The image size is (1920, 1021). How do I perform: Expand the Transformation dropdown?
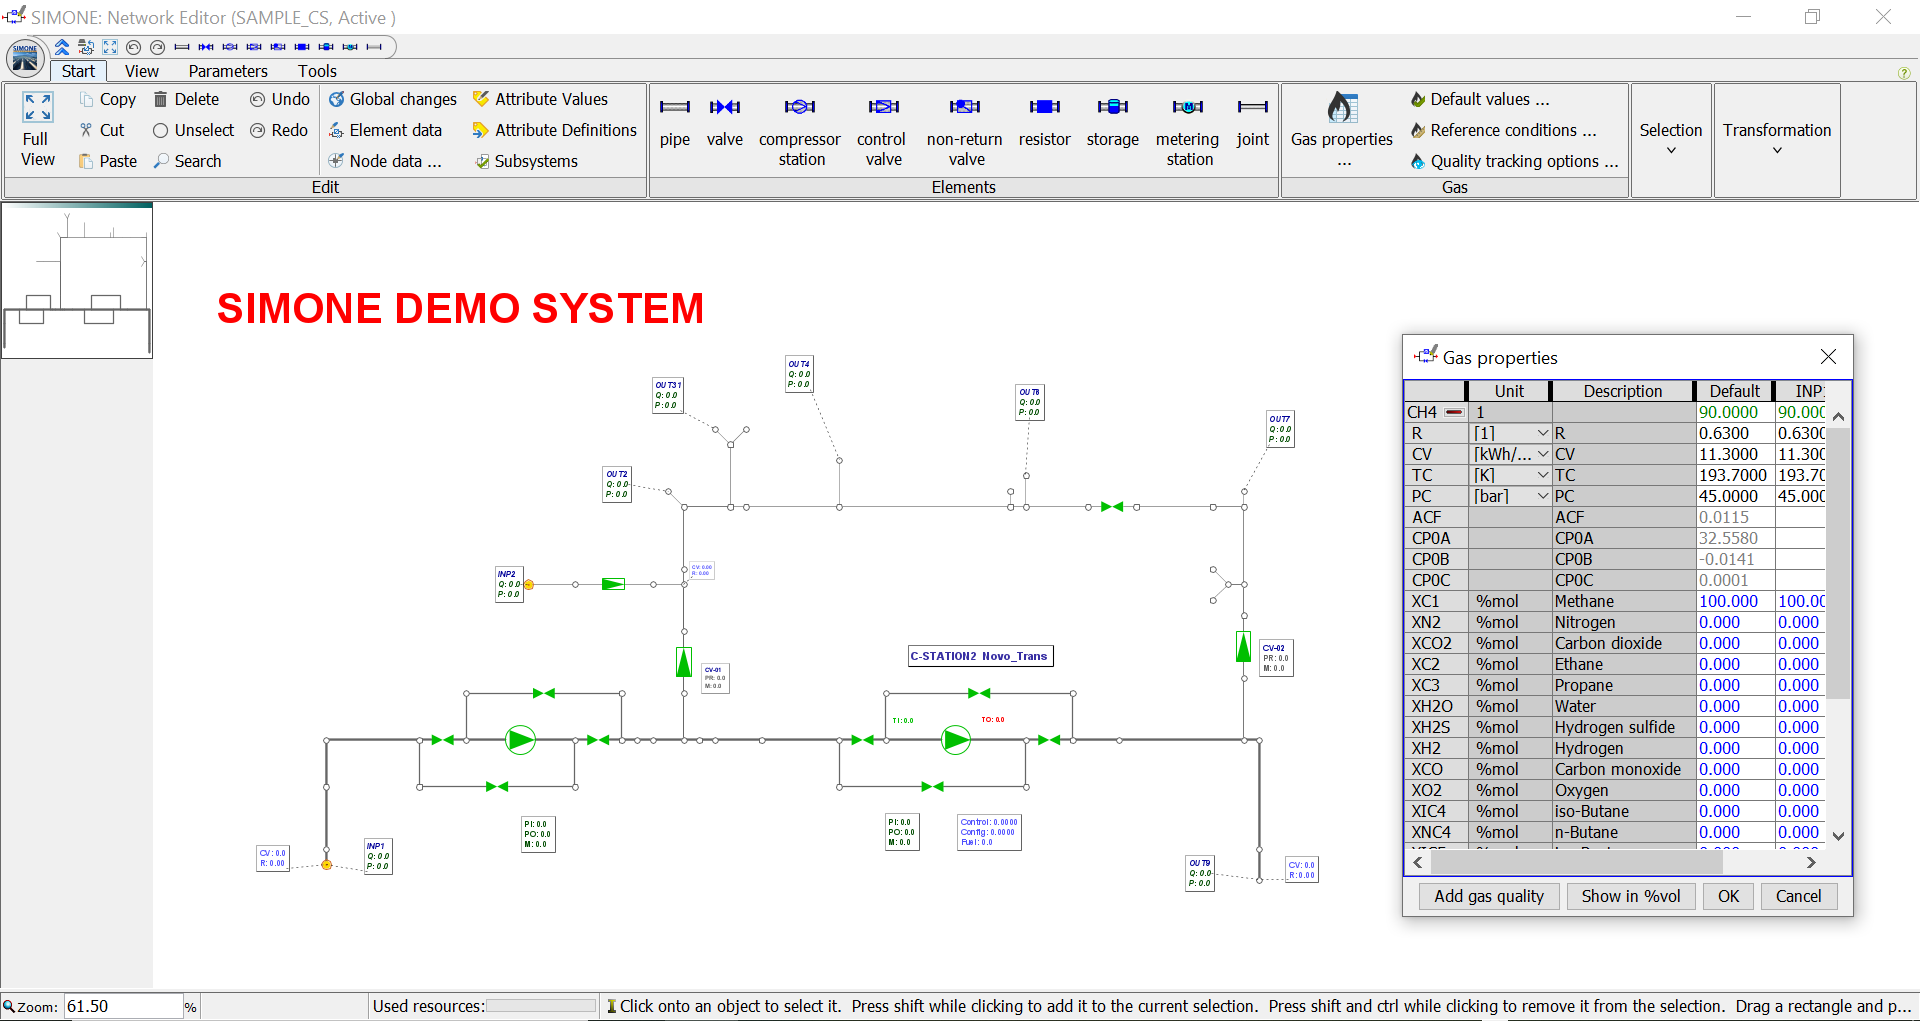[x=1777, y=139]
